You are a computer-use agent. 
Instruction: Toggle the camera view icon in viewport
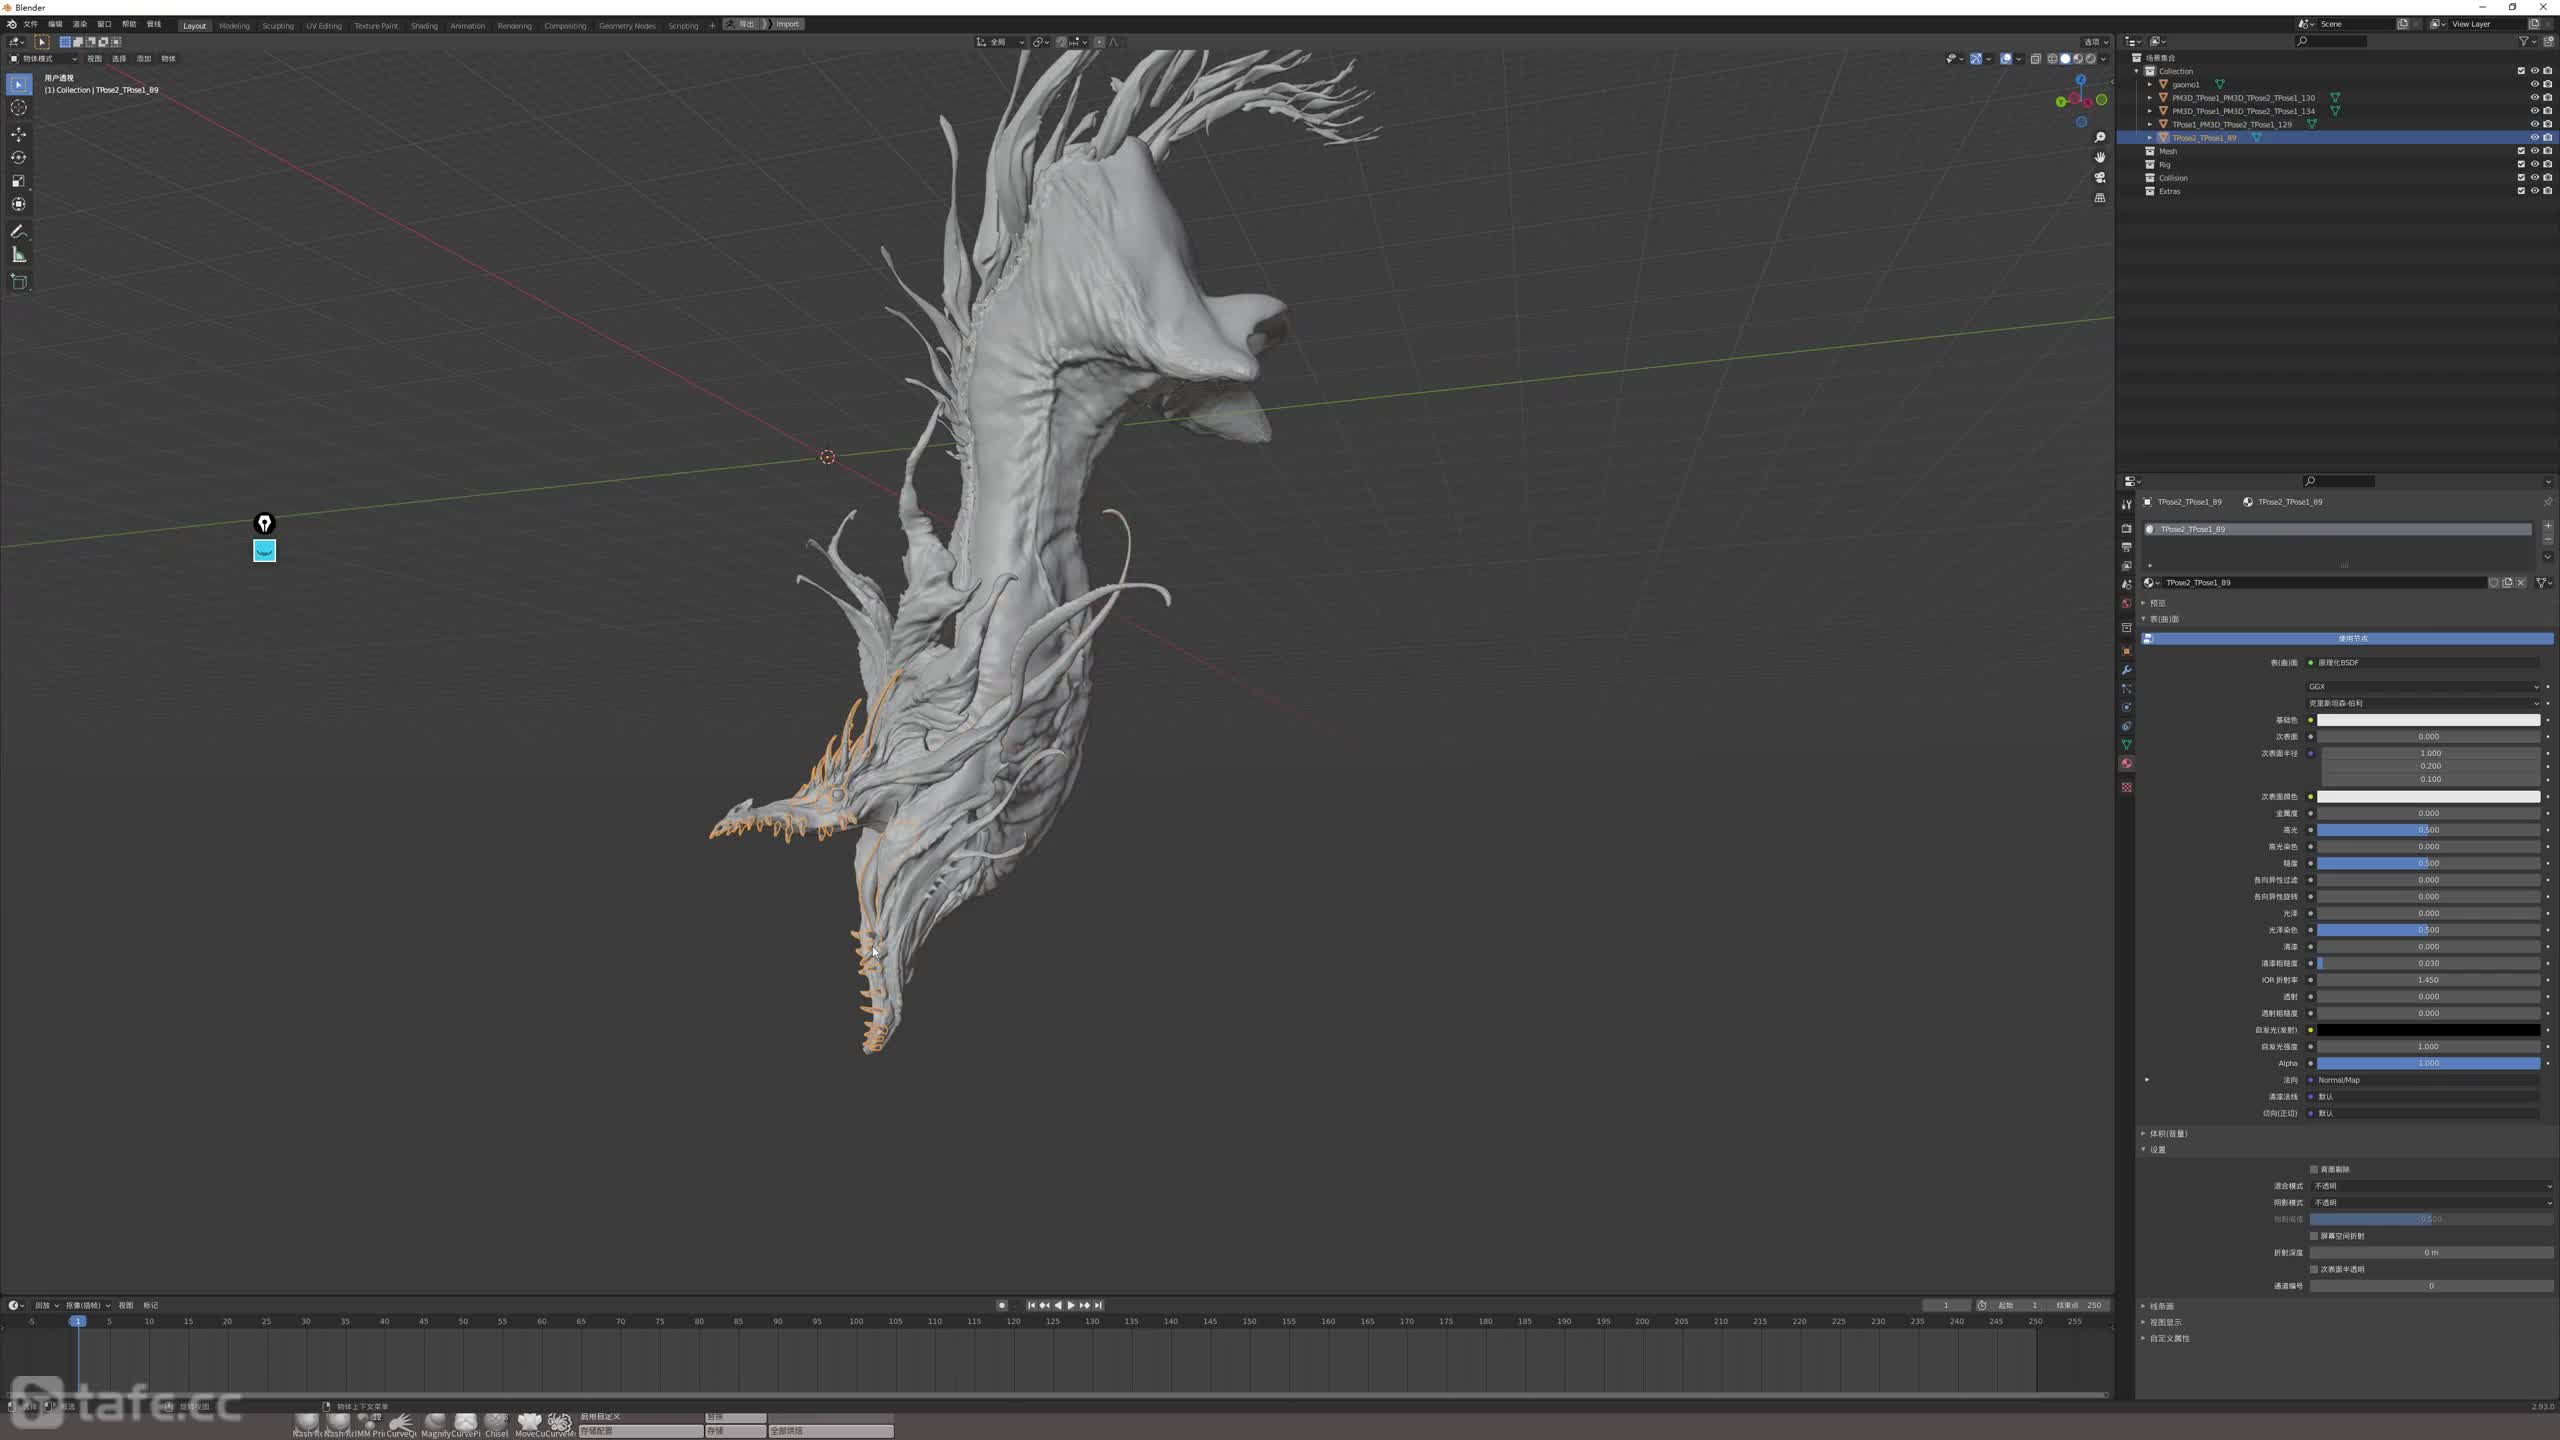coord(2100,177)
